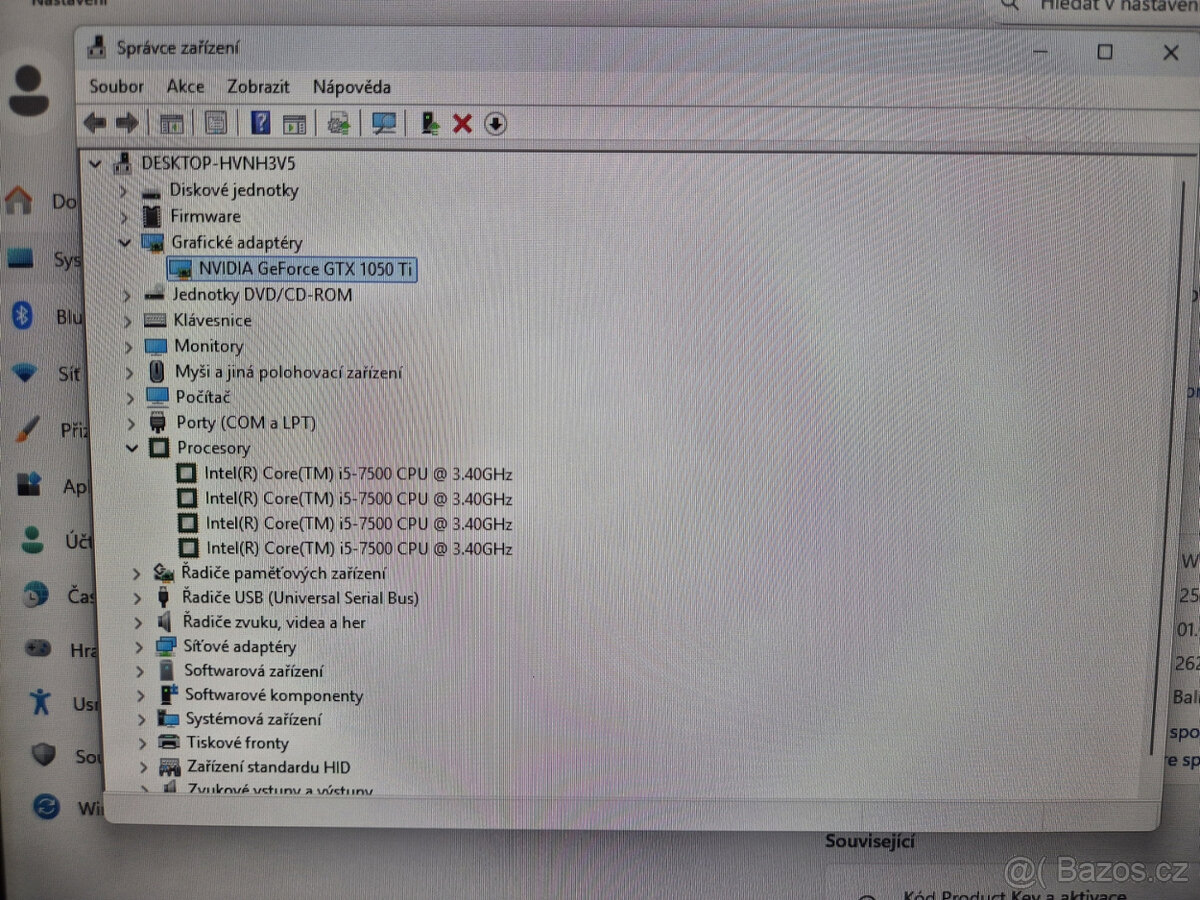Collapse the Procesory node
1200x900 pixels.
point(132,448)
